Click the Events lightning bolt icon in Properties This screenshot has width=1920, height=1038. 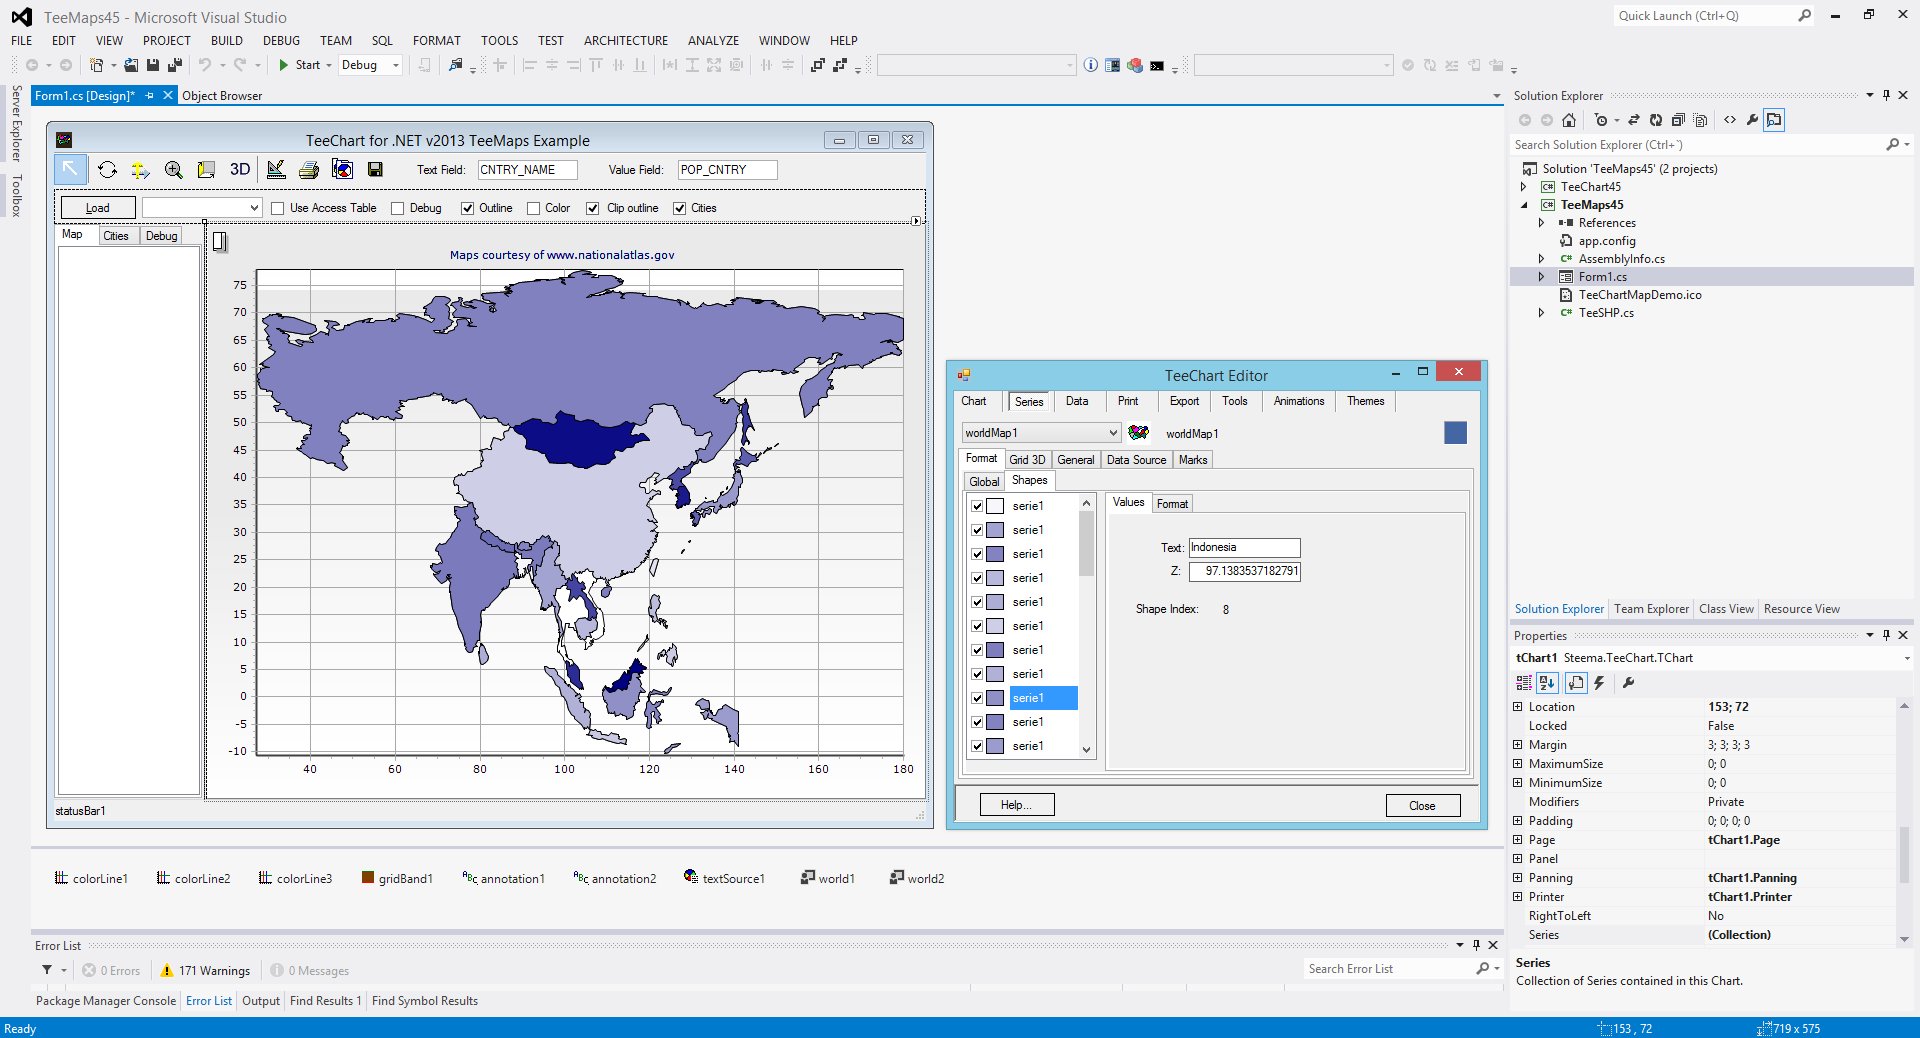1599,683
